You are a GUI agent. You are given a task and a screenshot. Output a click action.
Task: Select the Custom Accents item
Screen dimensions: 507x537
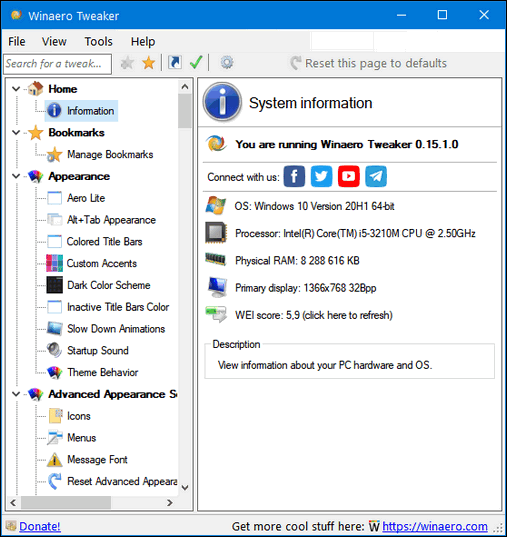click(x=102, y=263)
